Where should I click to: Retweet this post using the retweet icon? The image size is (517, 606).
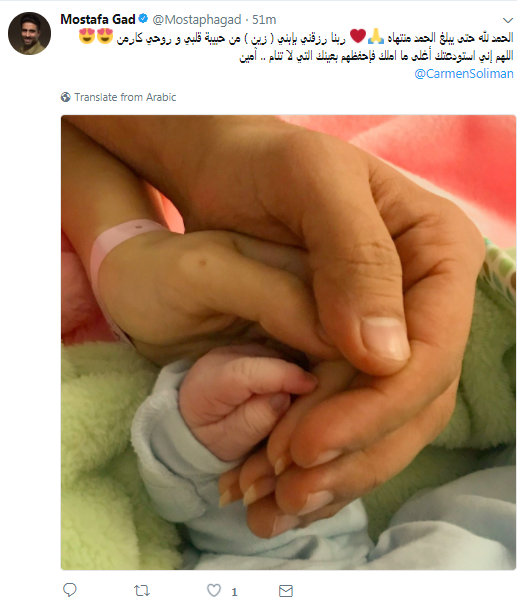[x=142, y=591]
